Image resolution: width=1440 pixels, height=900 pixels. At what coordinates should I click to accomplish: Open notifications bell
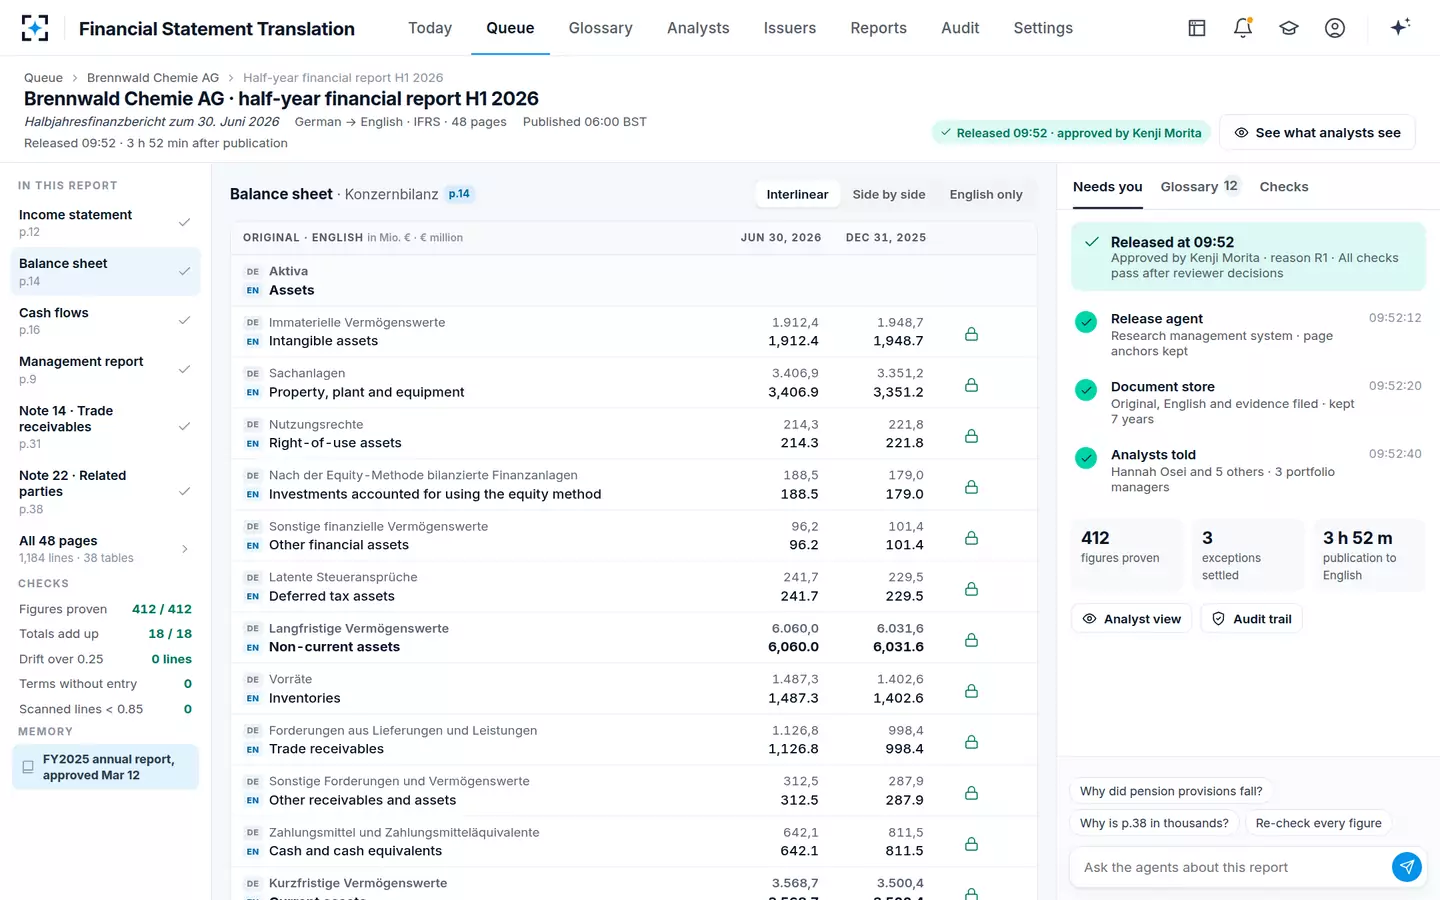[1243, 28]
